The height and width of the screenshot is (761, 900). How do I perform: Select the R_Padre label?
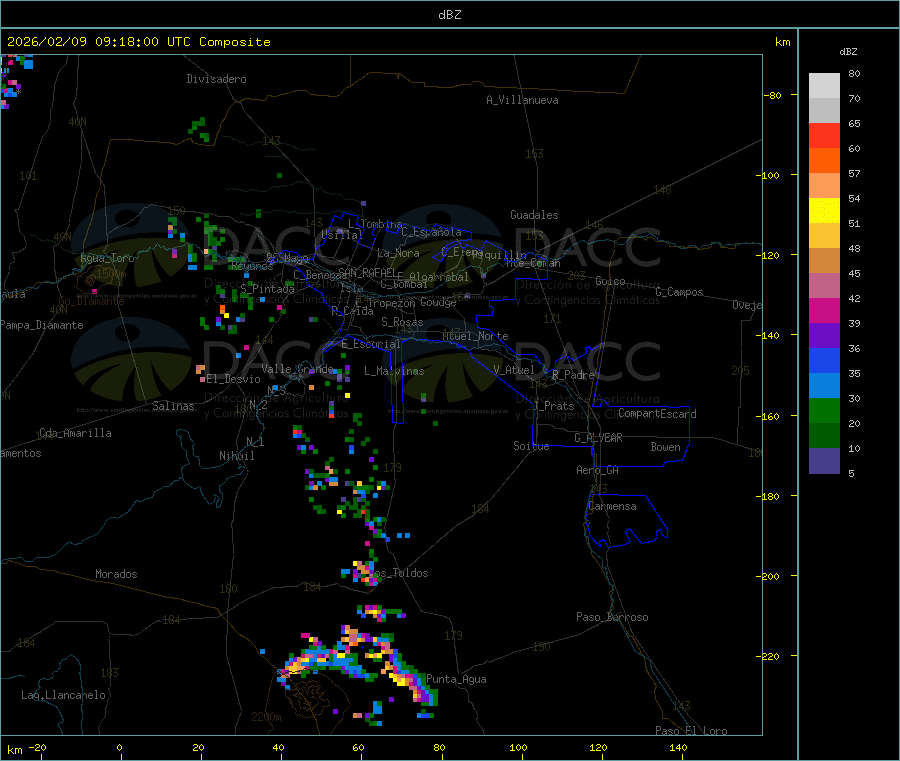click(x=573, y=375)
